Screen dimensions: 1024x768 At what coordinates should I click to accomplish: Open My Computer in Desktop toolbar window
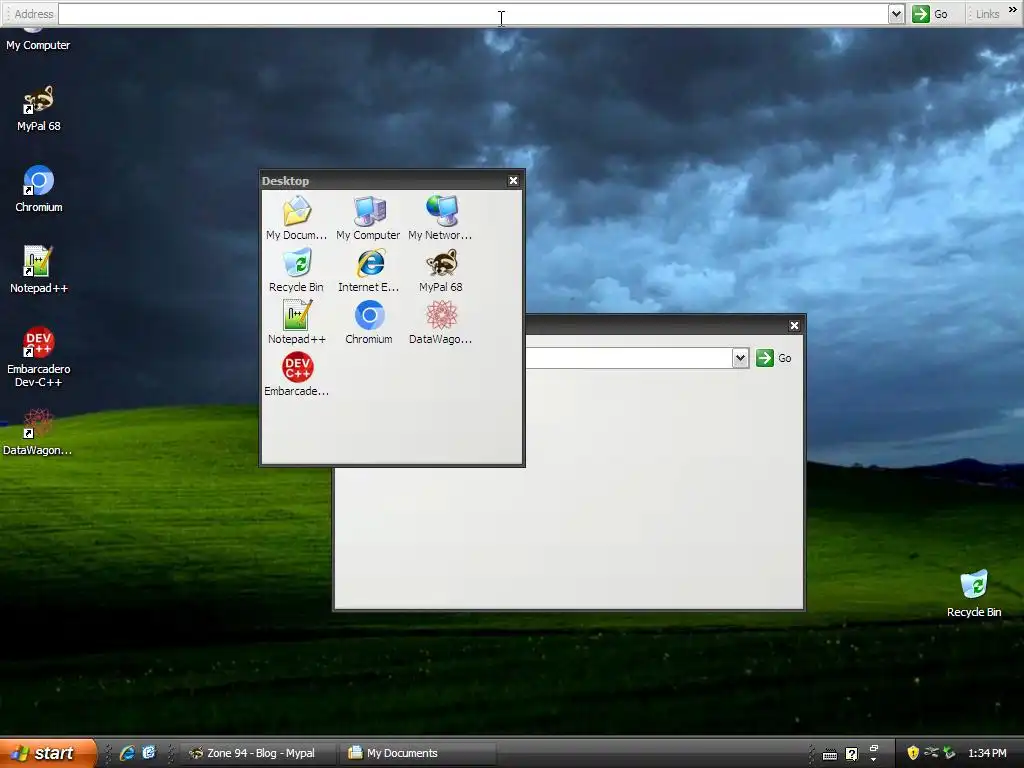click(x=368, y=218)
